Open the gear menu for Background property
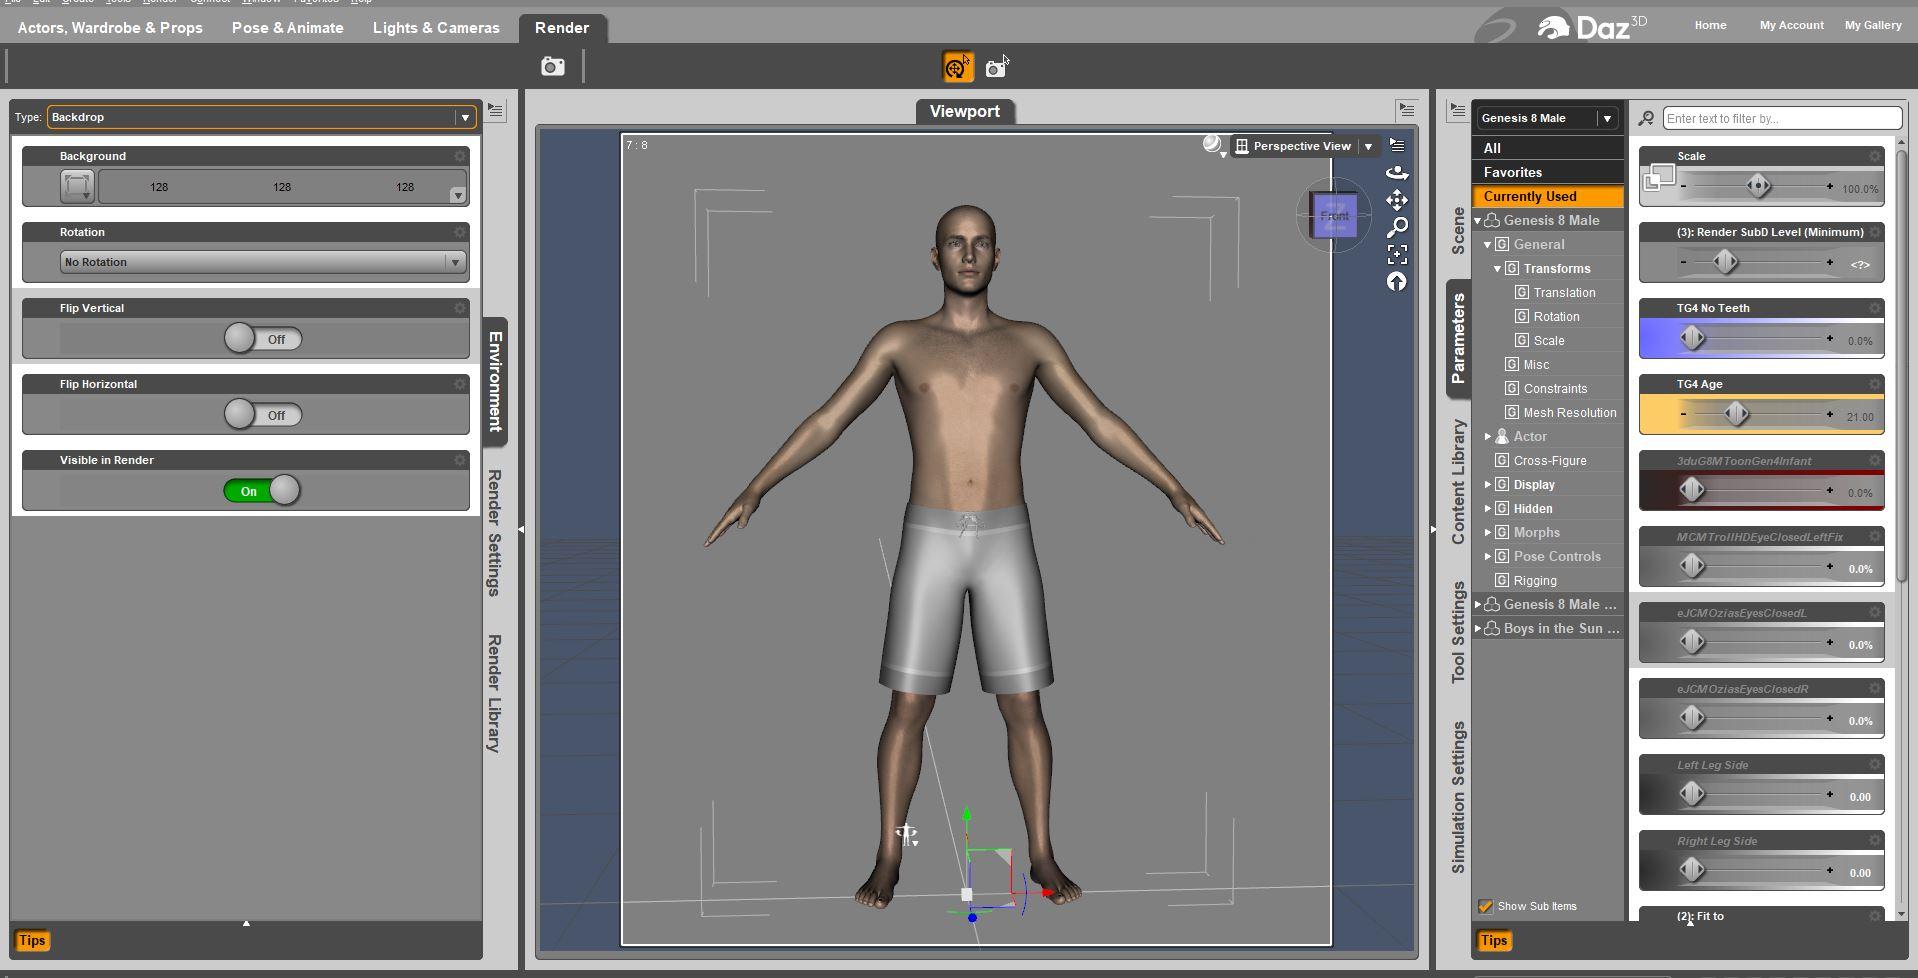Screen dimensions: 1918x978 click(460, 156)
